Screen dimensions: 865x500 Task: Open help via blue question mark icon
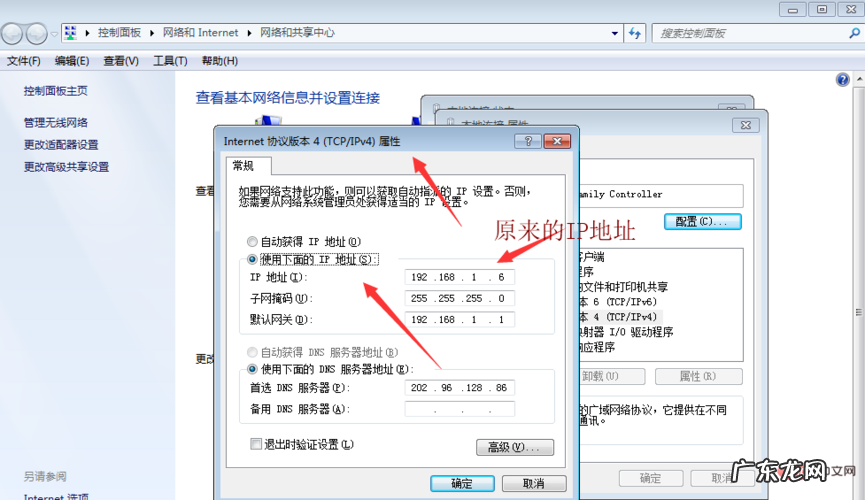(x=842, y=80)
